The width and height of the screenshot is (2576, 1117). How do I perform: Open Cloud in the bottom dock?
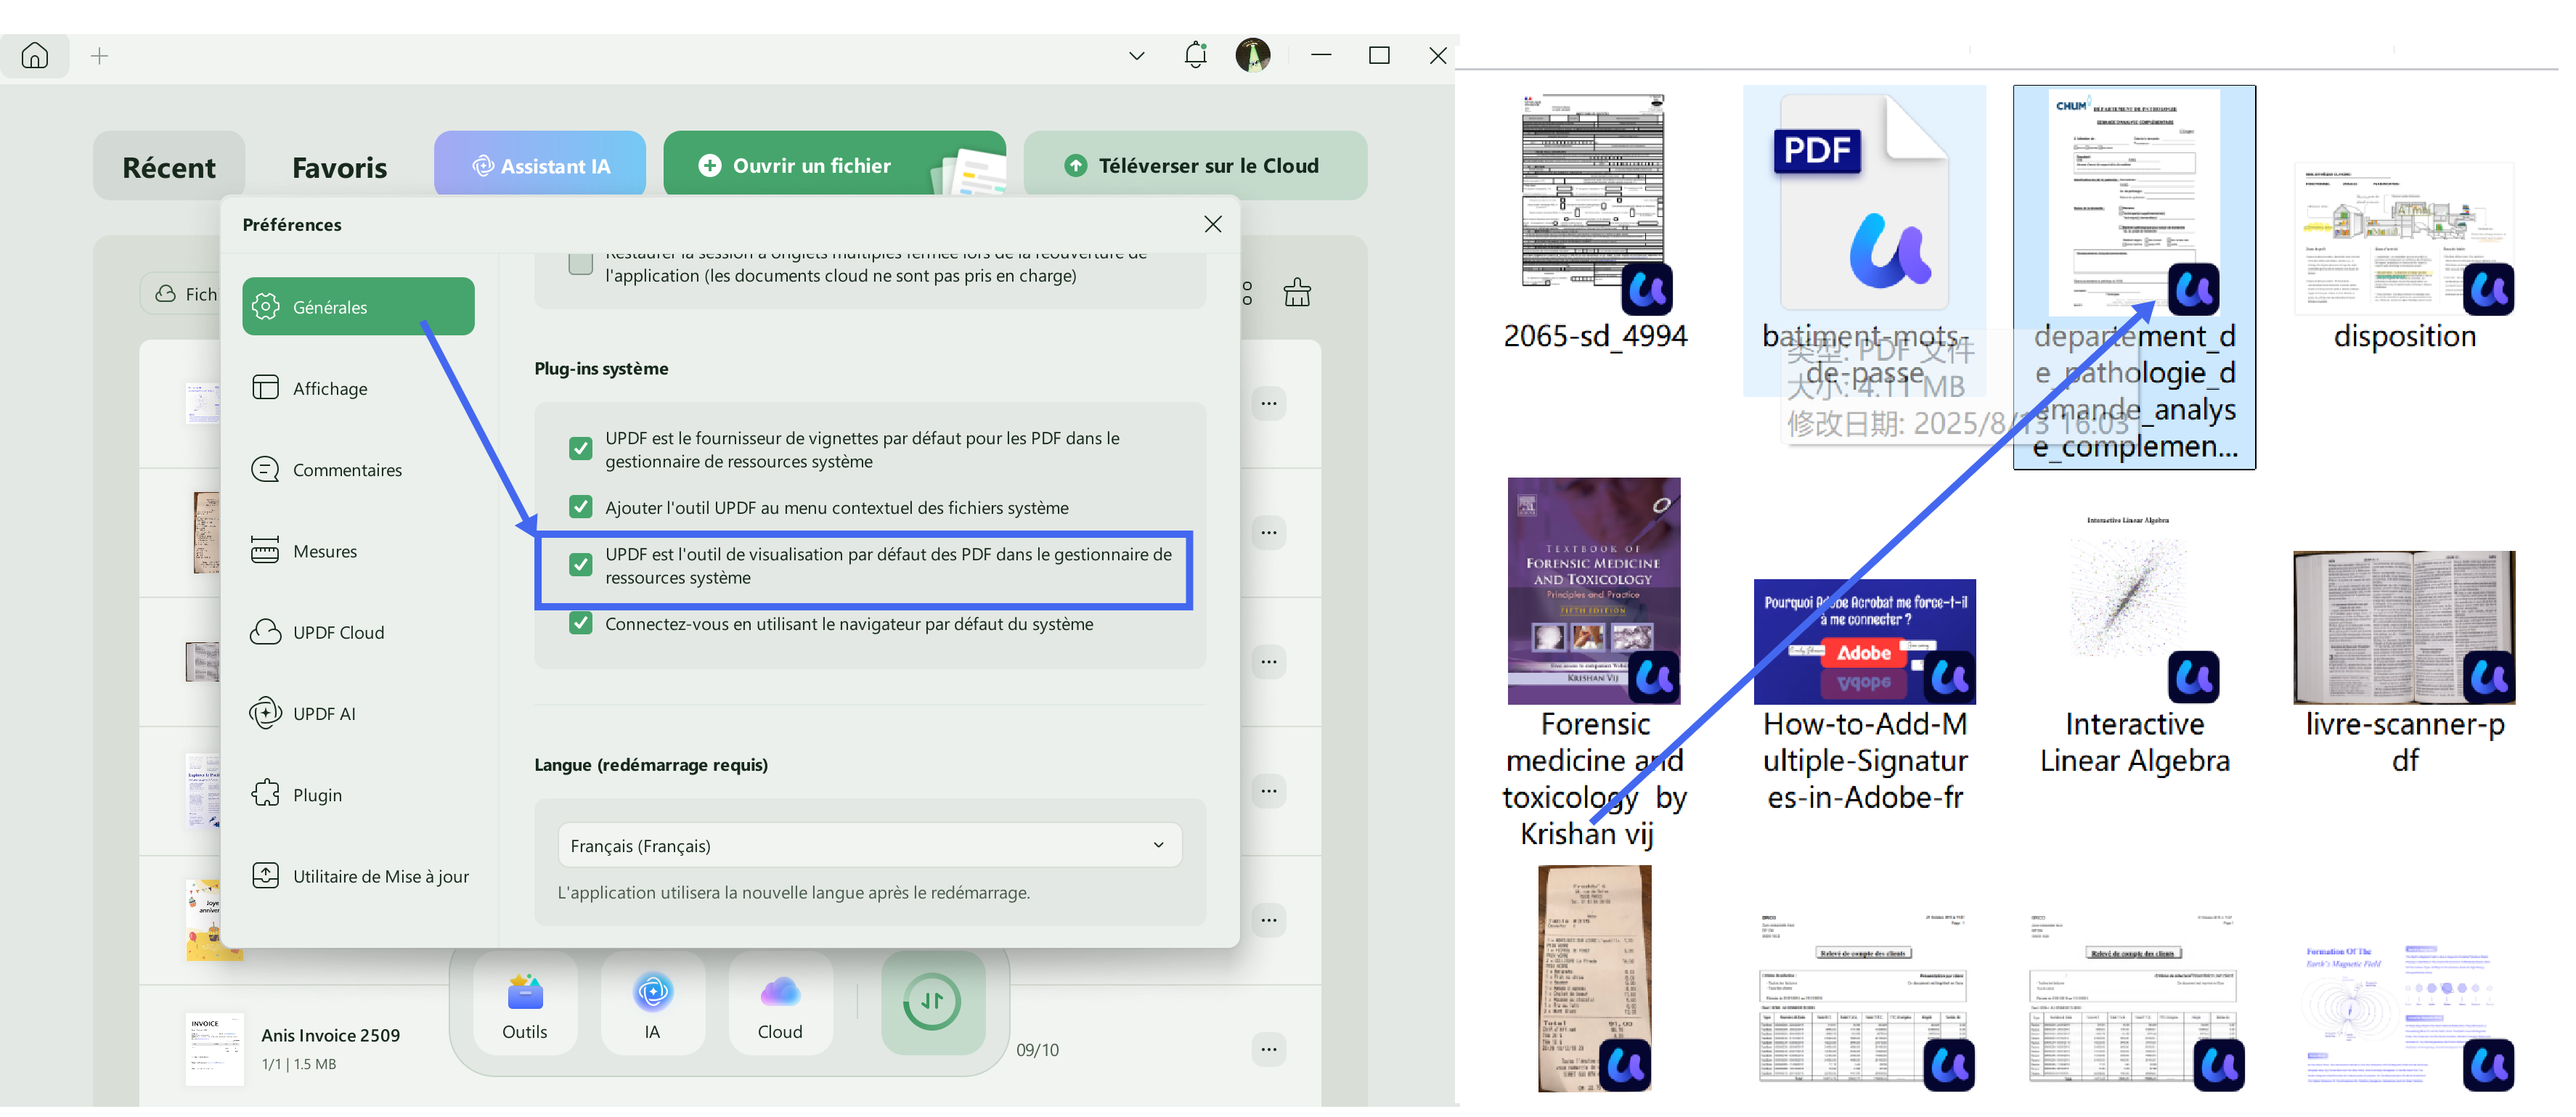[x=780, y=1004]
